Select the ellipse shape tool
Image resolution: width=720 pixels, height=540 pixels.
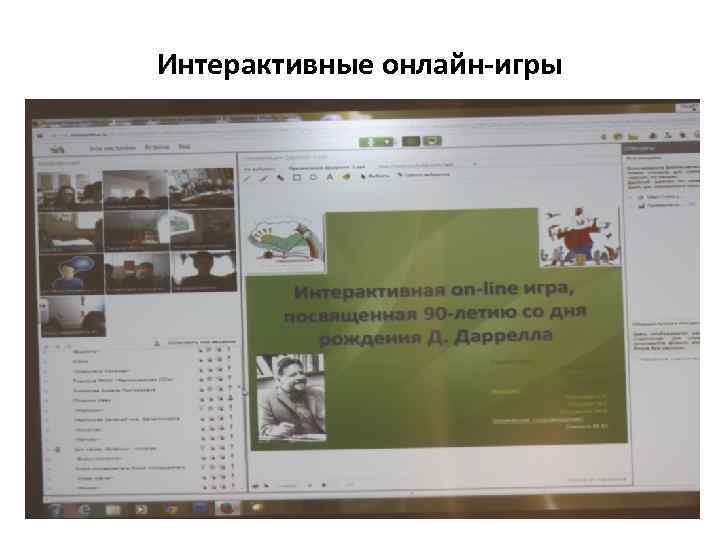[x=313, y=177]
